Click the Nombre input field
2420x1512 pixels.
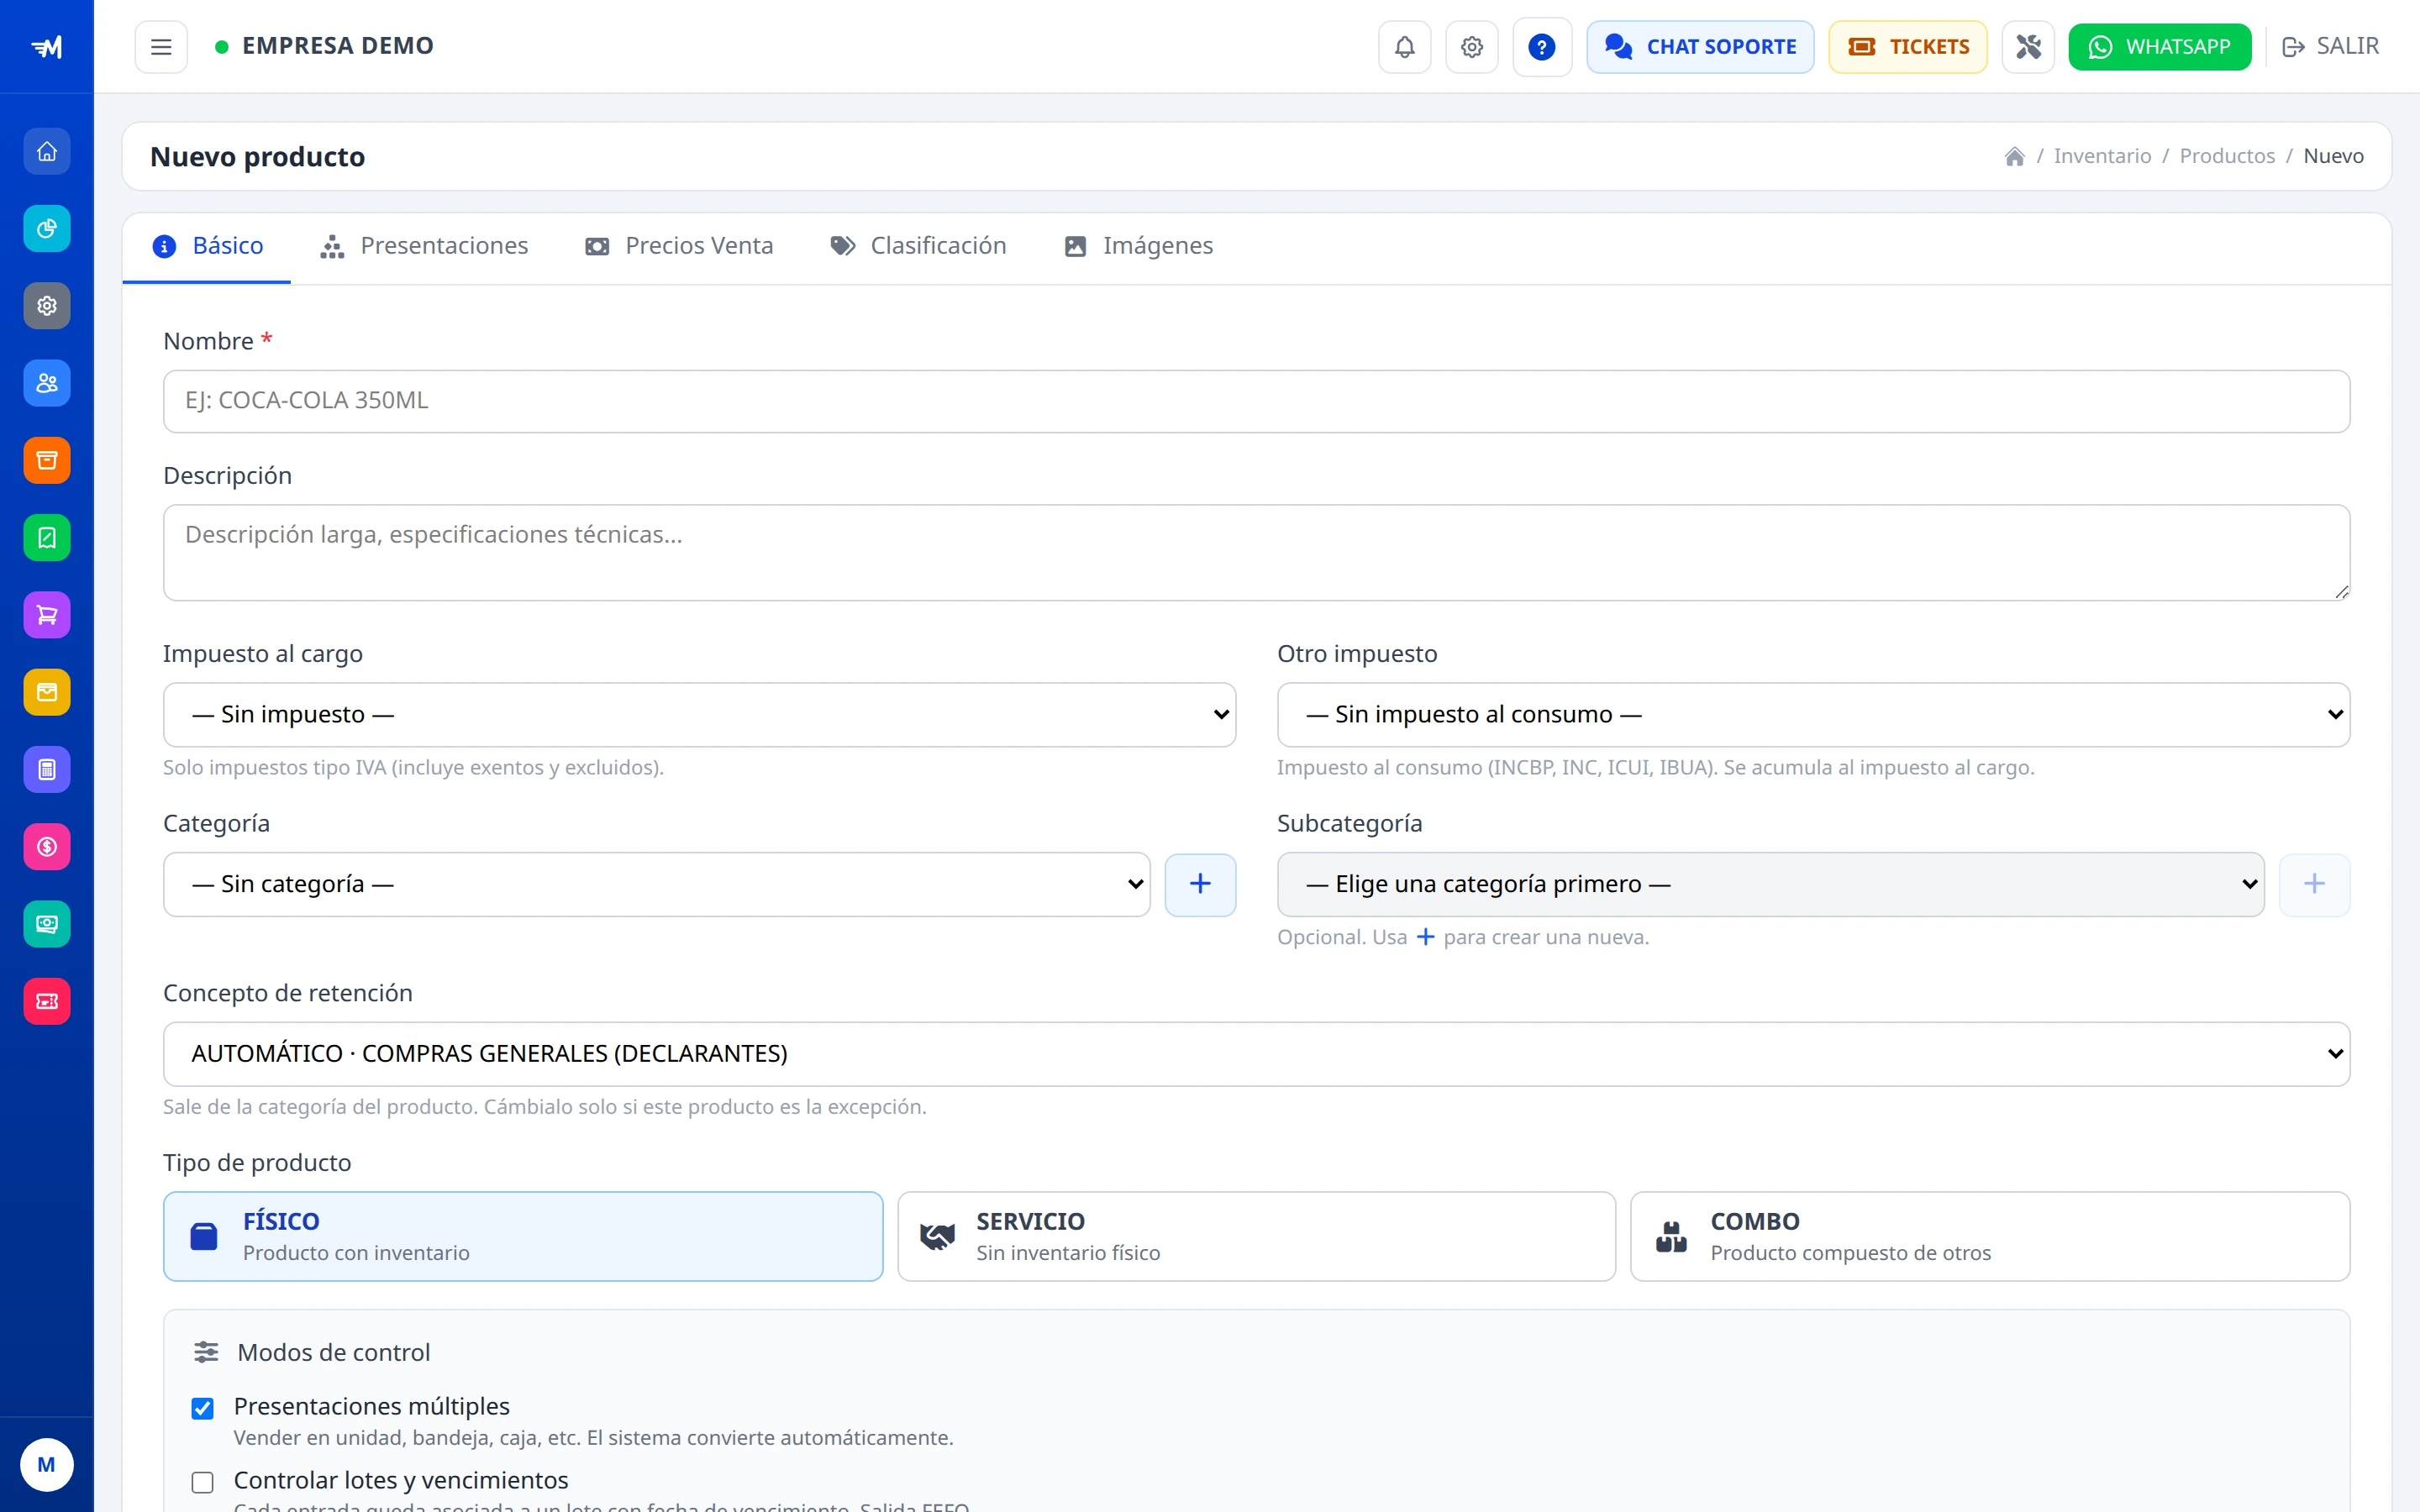tap(1256, 401)
